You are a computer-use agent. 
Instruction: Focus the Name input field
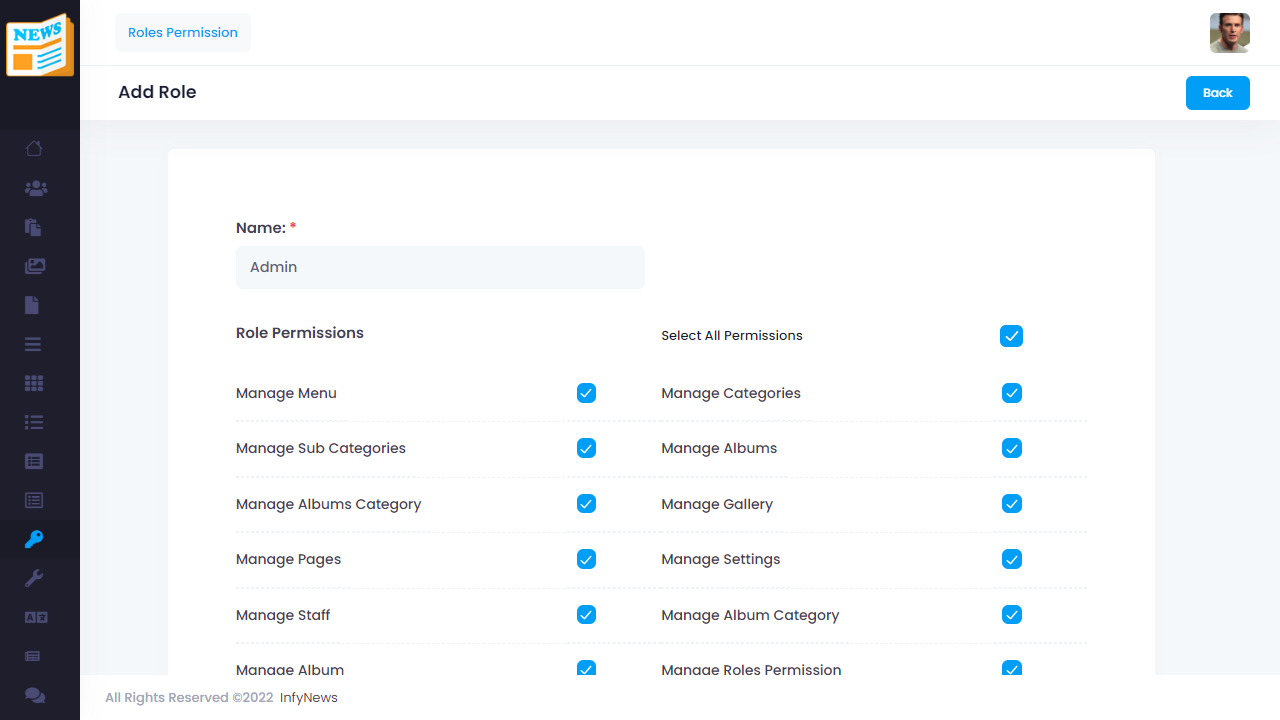tap(440, 268)
